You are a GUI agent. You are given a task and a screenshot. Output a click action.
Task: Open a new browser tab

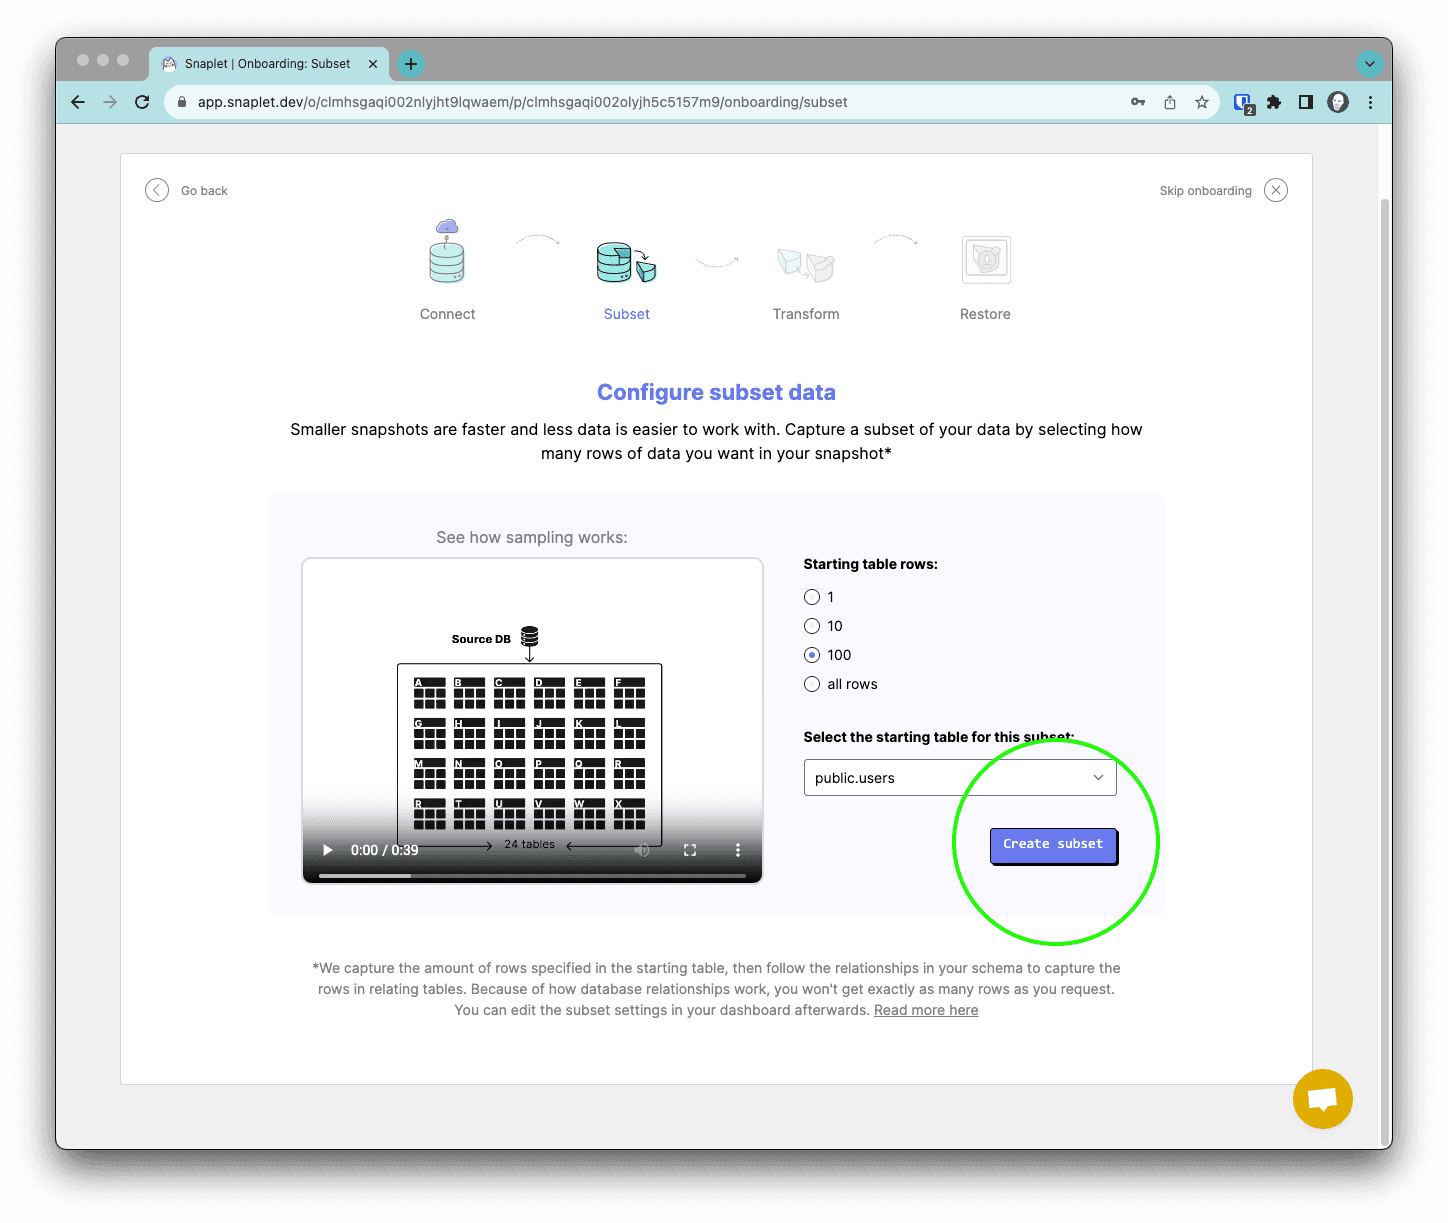coord(410,64)
